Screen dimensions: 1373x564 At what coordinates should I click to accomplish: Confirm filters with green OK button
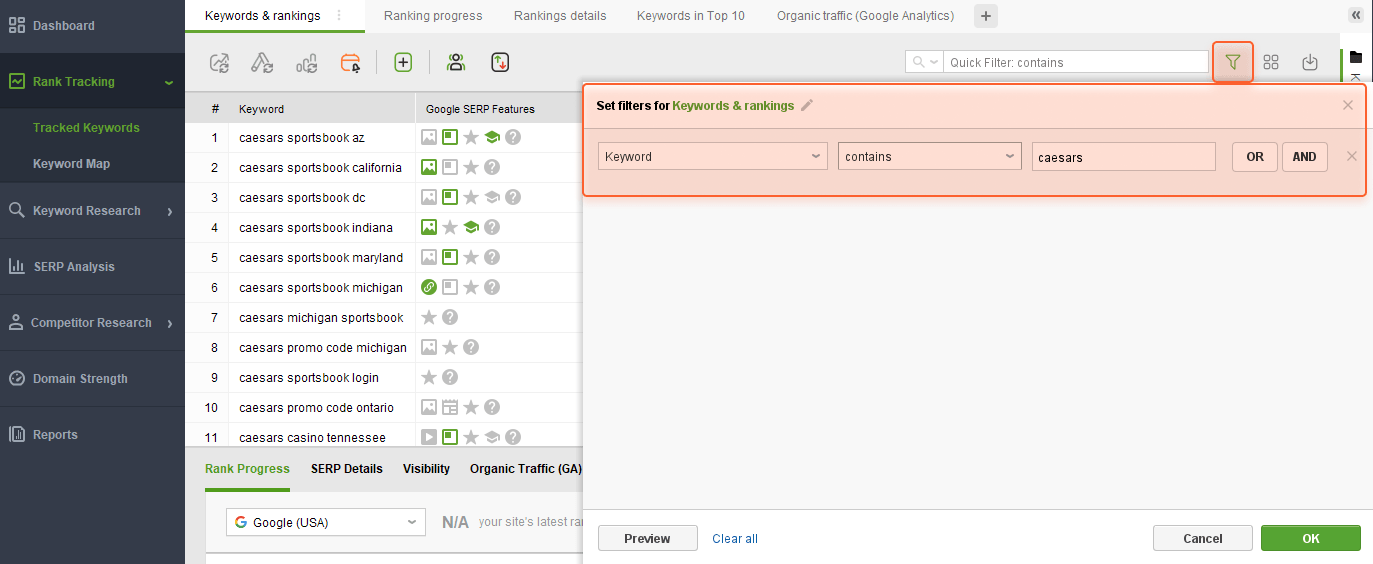click(x=1311, y=538)
